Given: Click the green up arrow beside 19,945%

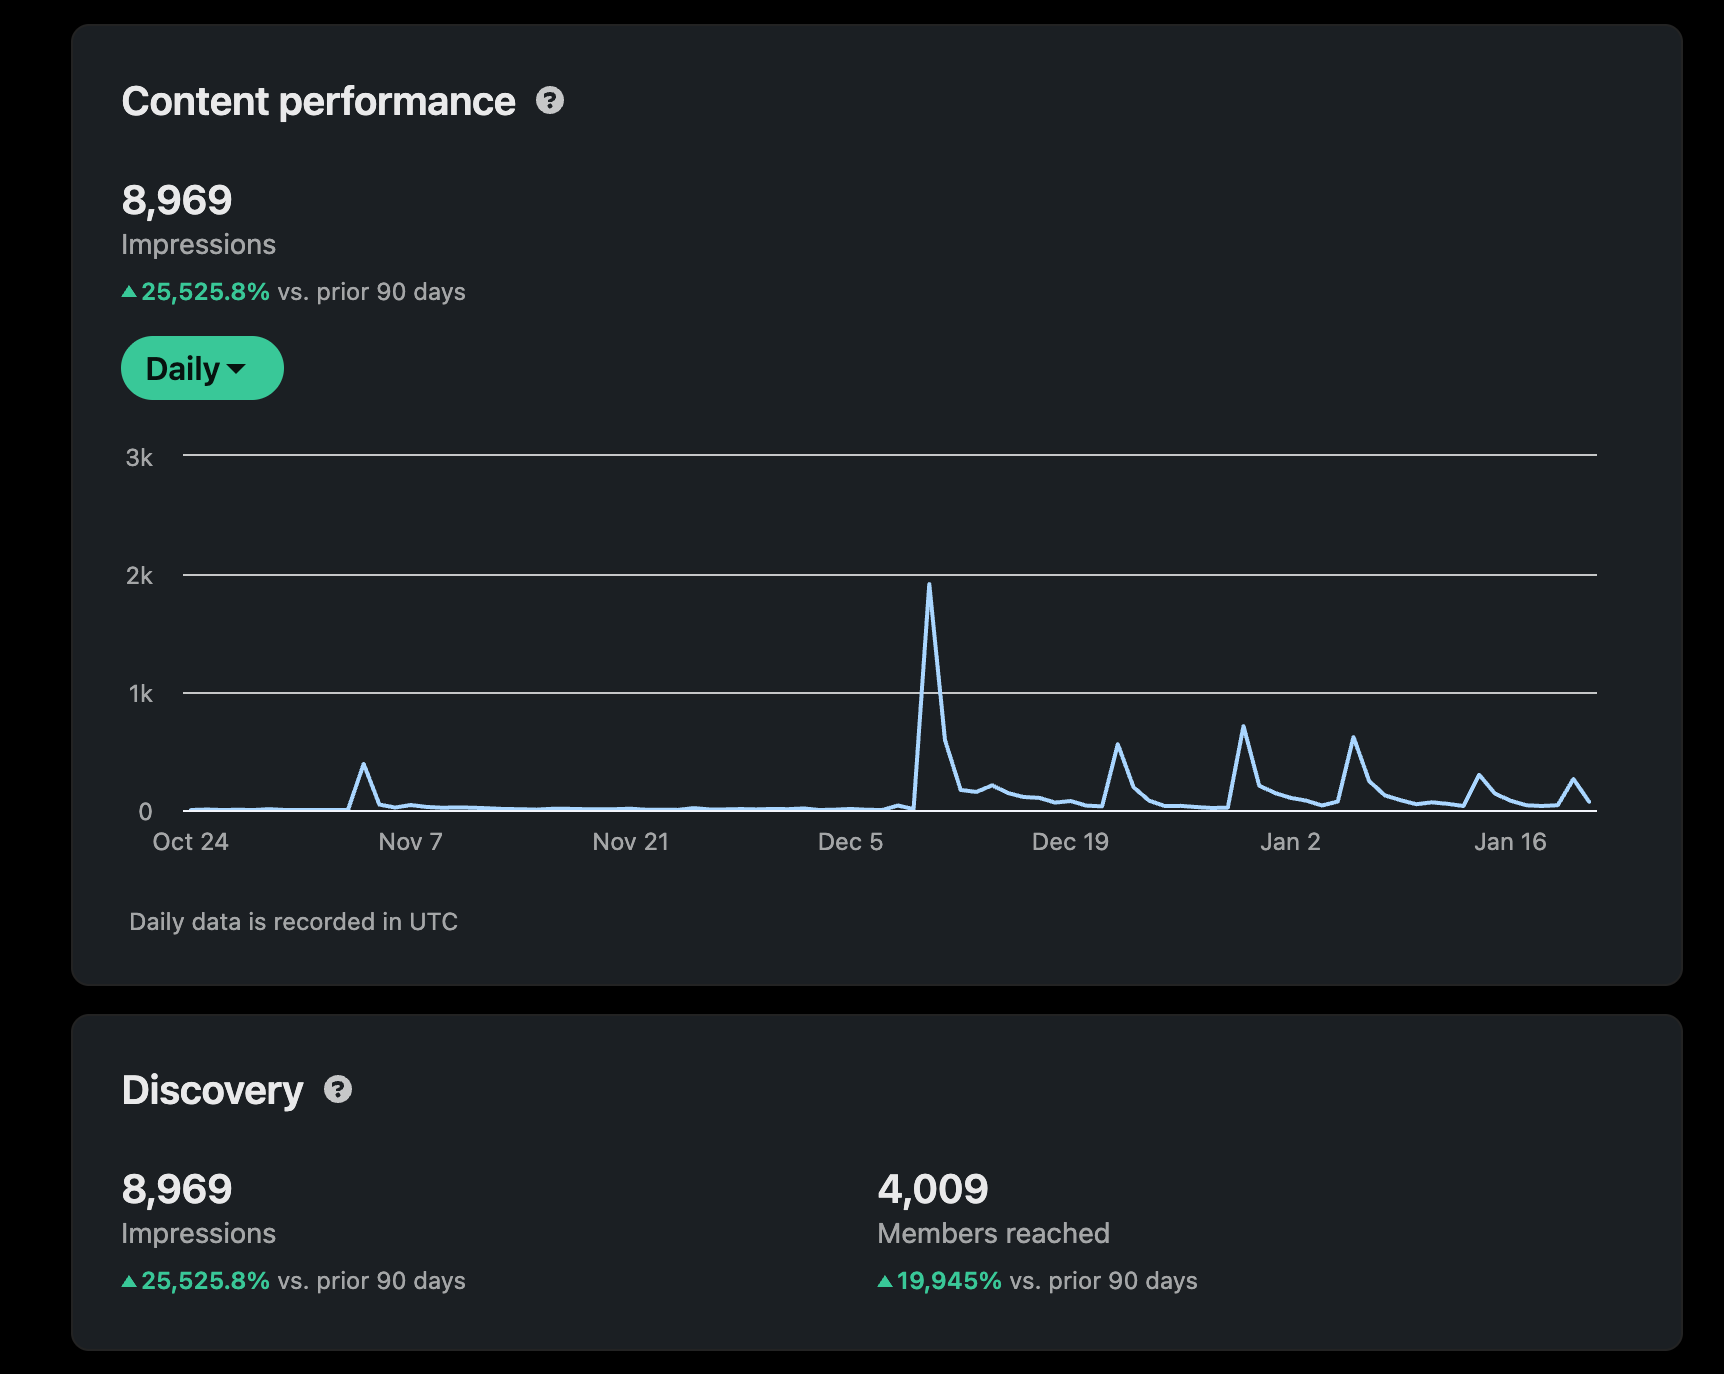Looking at the screenshot, I should [x=884, y=1281].
